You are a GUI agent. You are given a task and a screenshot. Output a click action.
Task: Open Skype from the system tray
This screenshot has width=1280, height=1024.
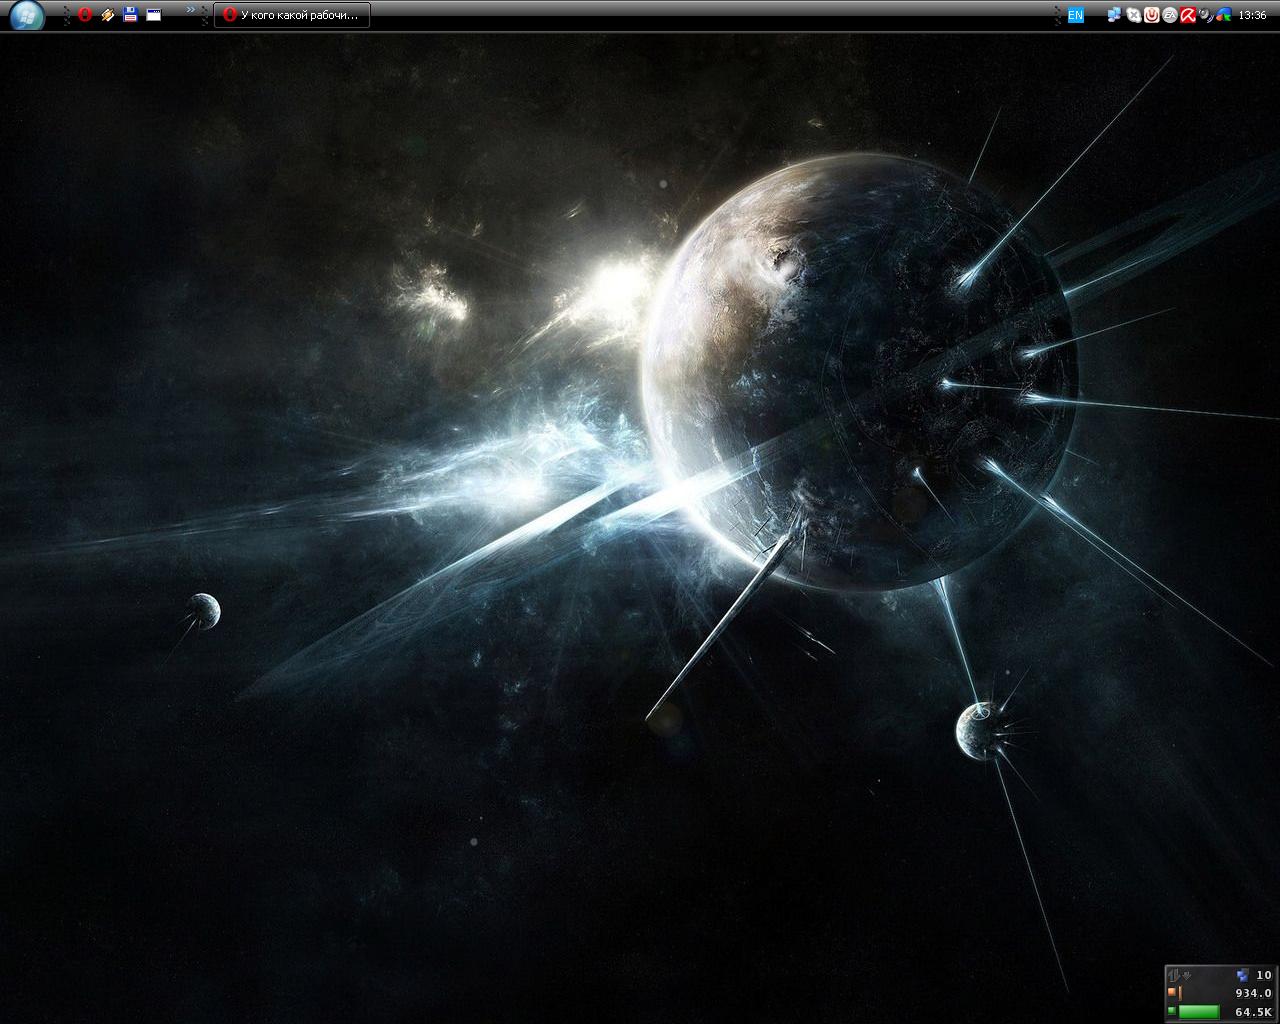pyautogui.click(x=1133, y=15)
